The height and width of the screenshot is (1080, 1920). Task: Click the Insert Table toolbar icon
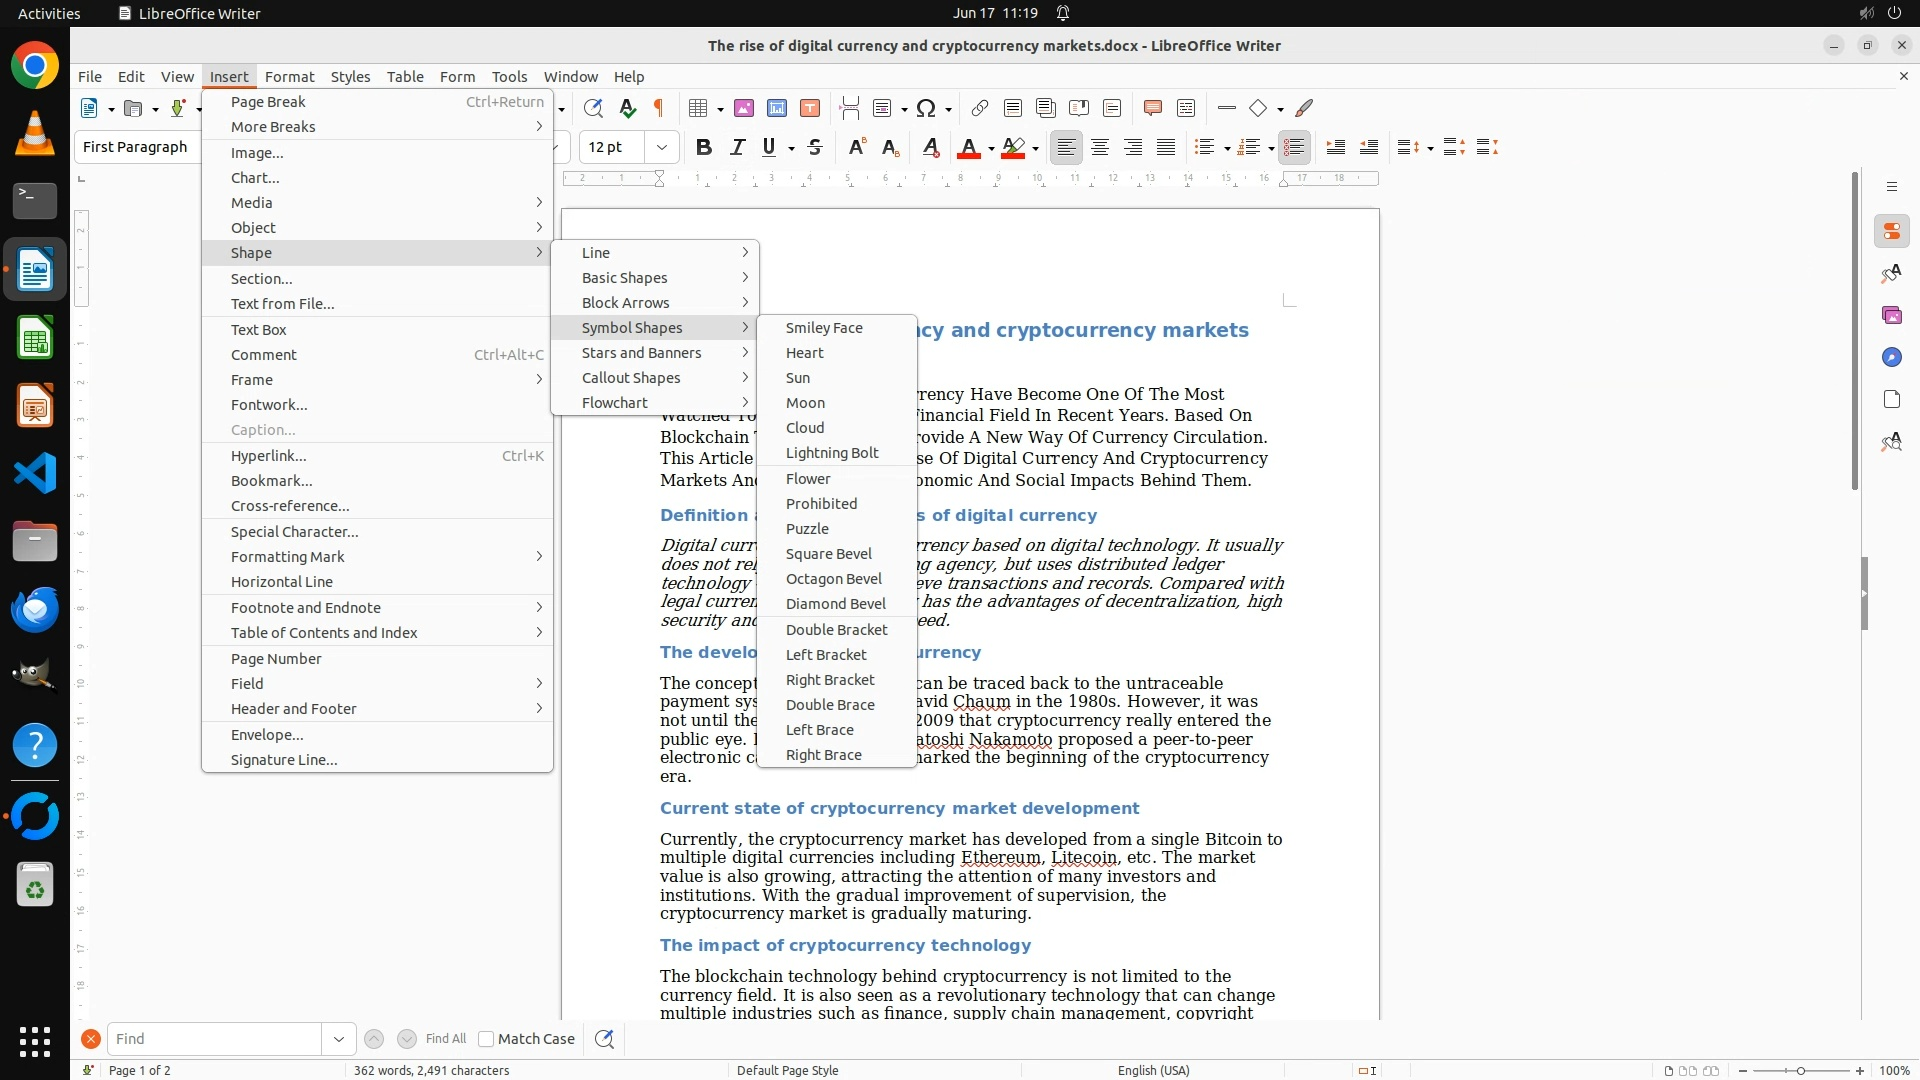coord(699,108)
